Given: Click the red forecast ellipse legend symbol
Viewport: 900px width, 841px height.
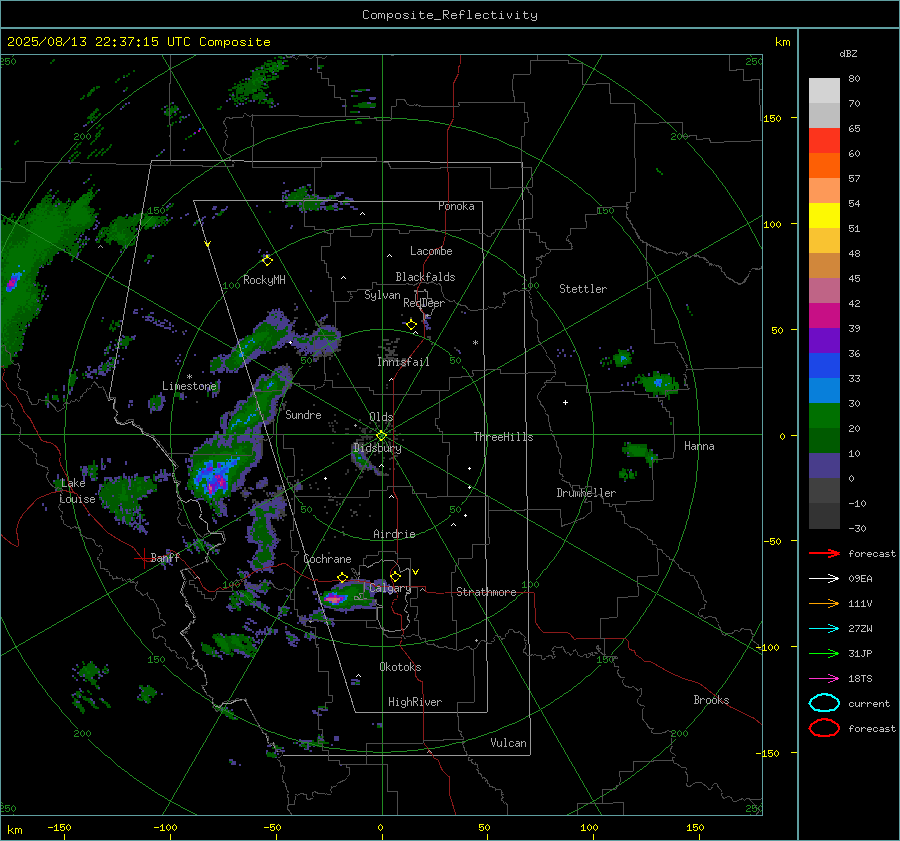Looking at the screenshot, I should [824, 728].
